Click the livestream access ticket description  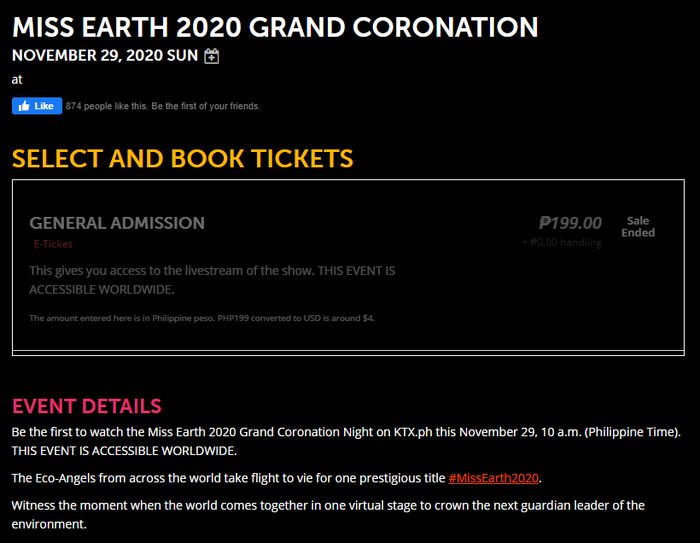point(212,280)
